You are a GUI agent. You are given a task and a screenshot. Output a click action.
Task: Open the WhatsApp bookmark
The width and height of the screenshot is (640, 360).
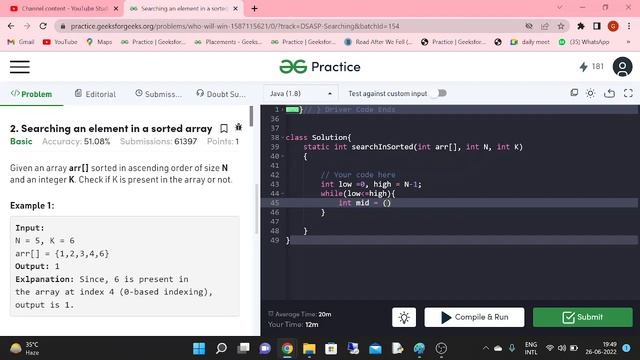(584, 42)
